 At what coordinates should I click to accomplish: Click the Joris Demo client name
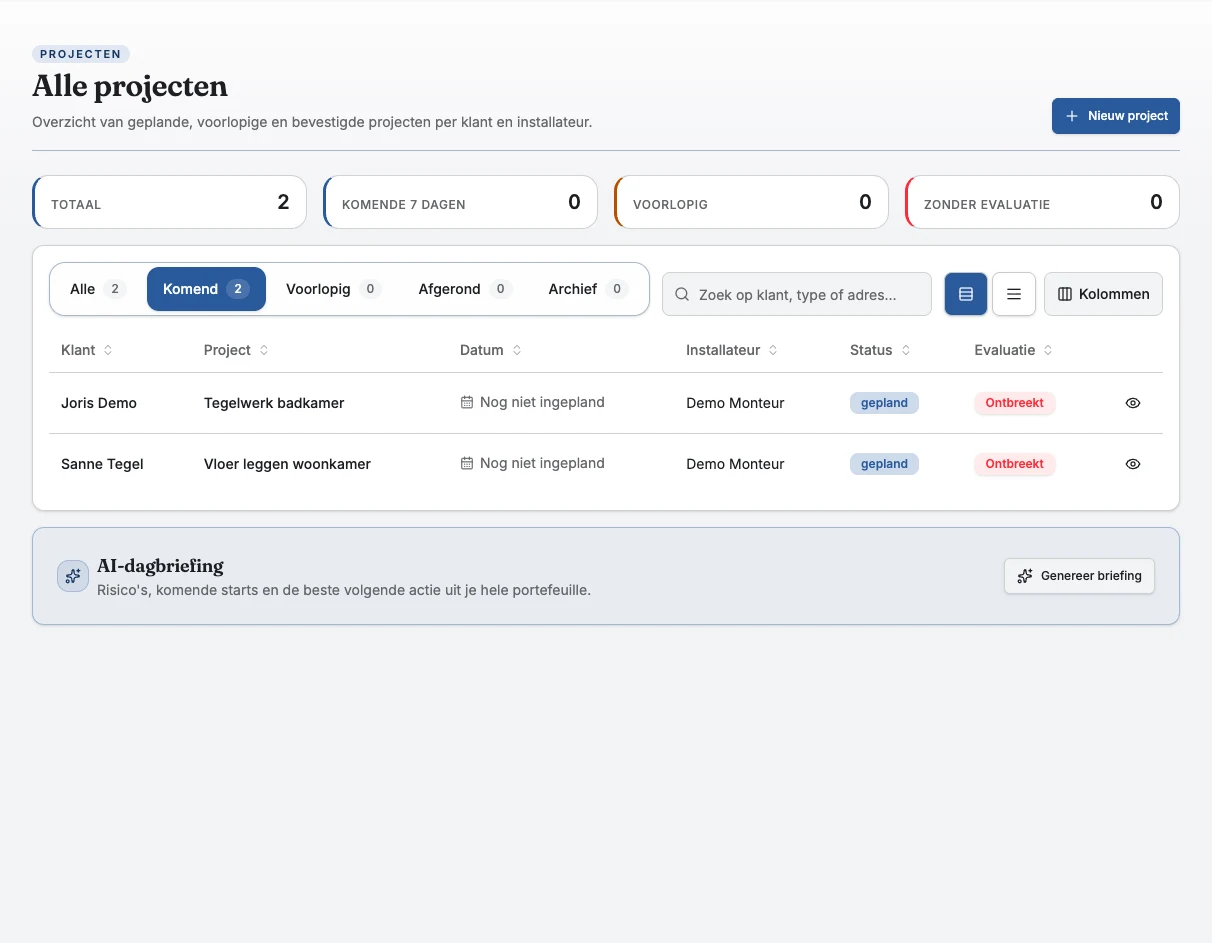click(99, 403)
